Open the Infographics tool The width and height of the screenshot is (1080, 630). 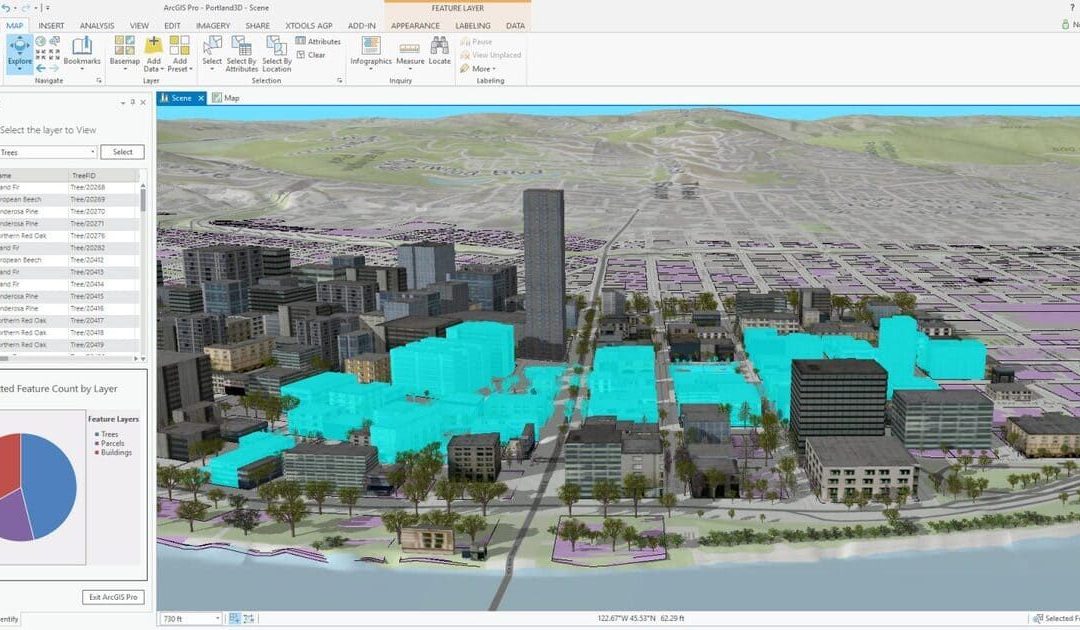[x=371, y=52]
